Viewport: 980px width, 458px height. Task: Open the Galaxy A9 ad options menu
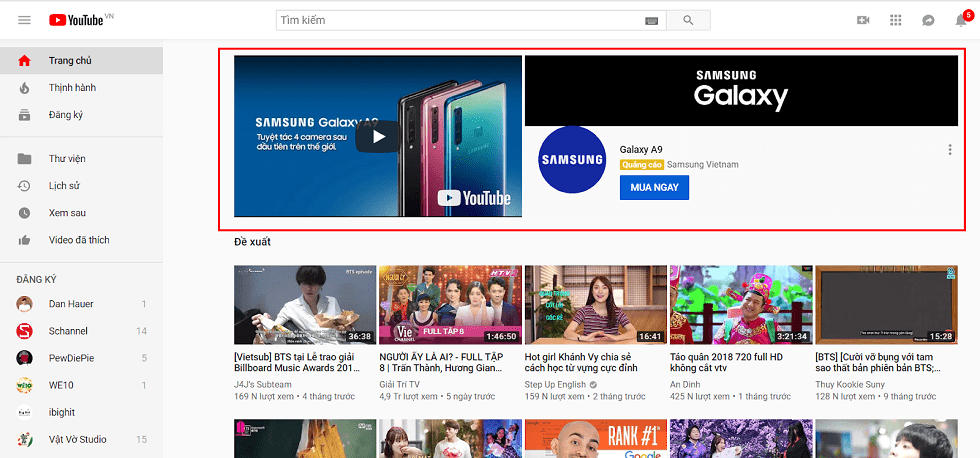(949, 150)
